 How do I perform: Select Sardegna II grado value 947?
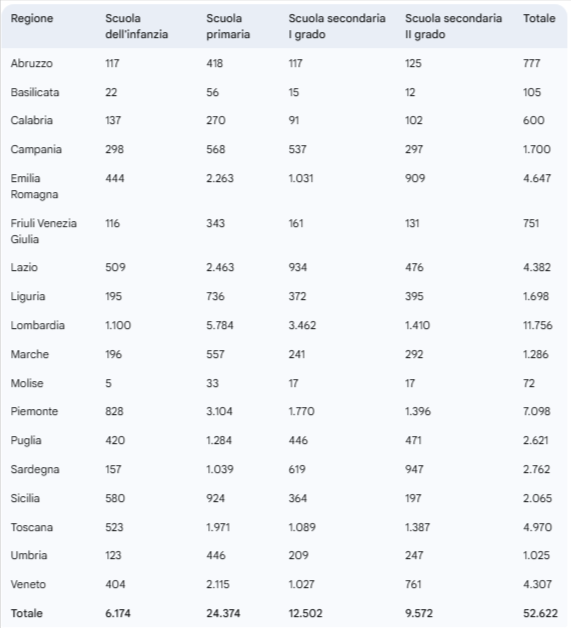414,469
